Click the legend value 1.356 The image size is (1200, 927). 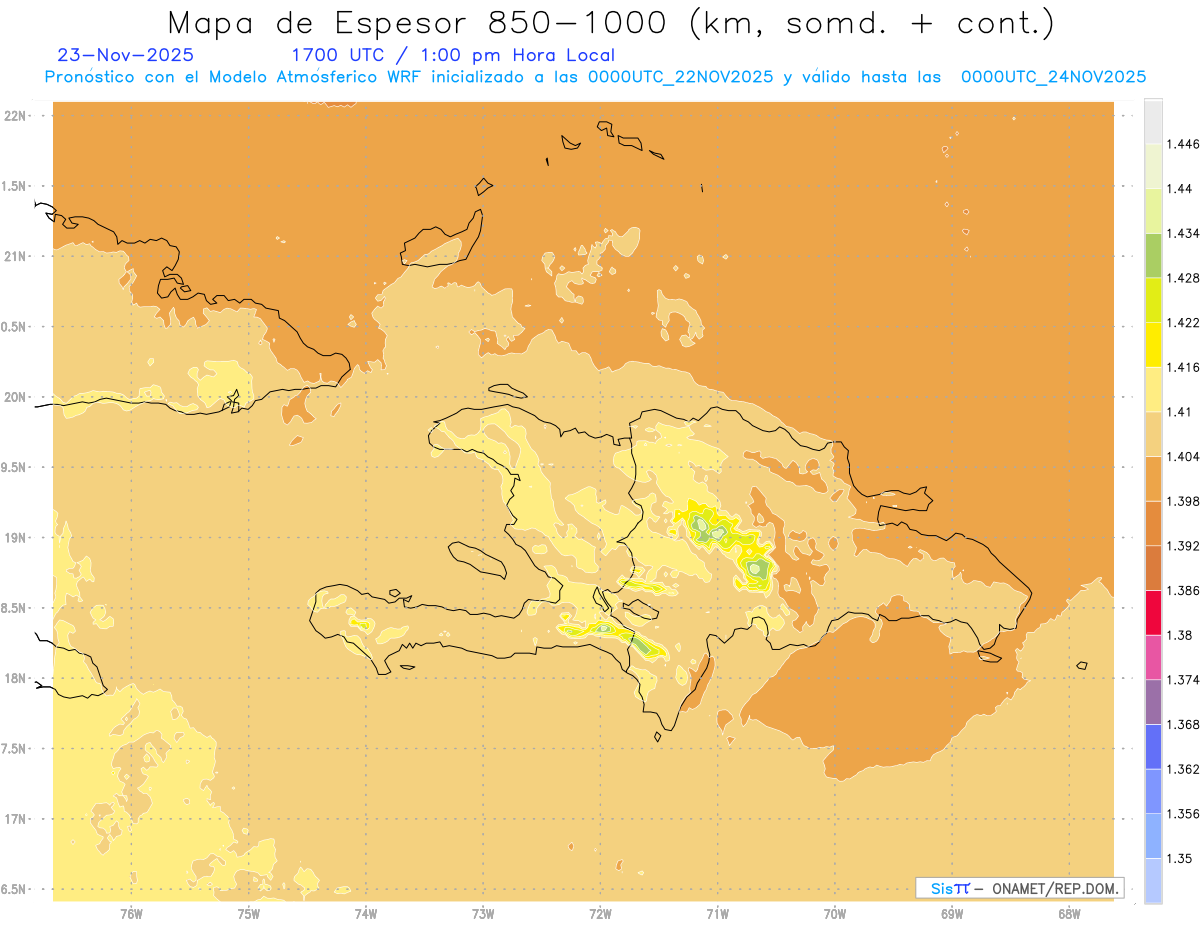[x=1183, y=814]
